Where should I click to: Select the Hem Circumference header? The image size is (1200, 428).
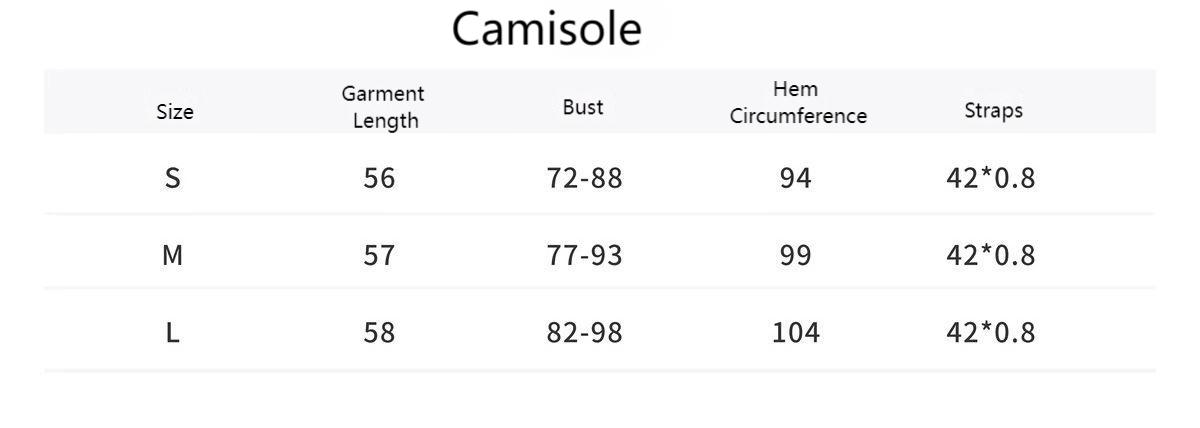(797, 102)
